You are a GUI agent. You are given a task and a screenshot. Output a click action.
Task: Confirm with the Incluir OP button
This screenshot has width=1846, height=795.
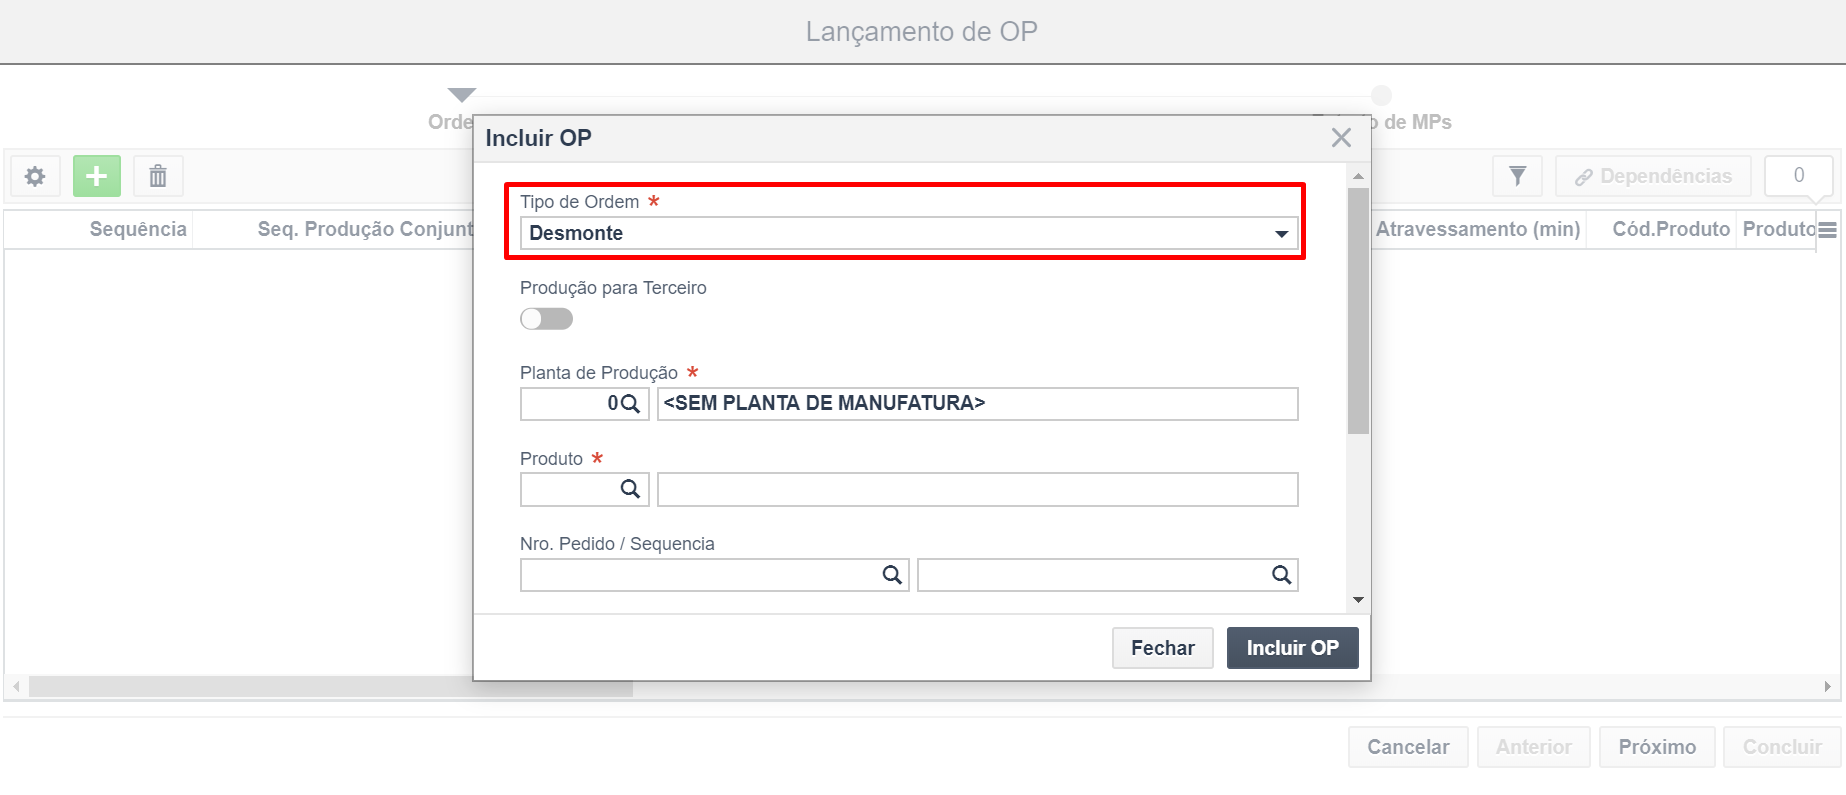point(1293,648)
